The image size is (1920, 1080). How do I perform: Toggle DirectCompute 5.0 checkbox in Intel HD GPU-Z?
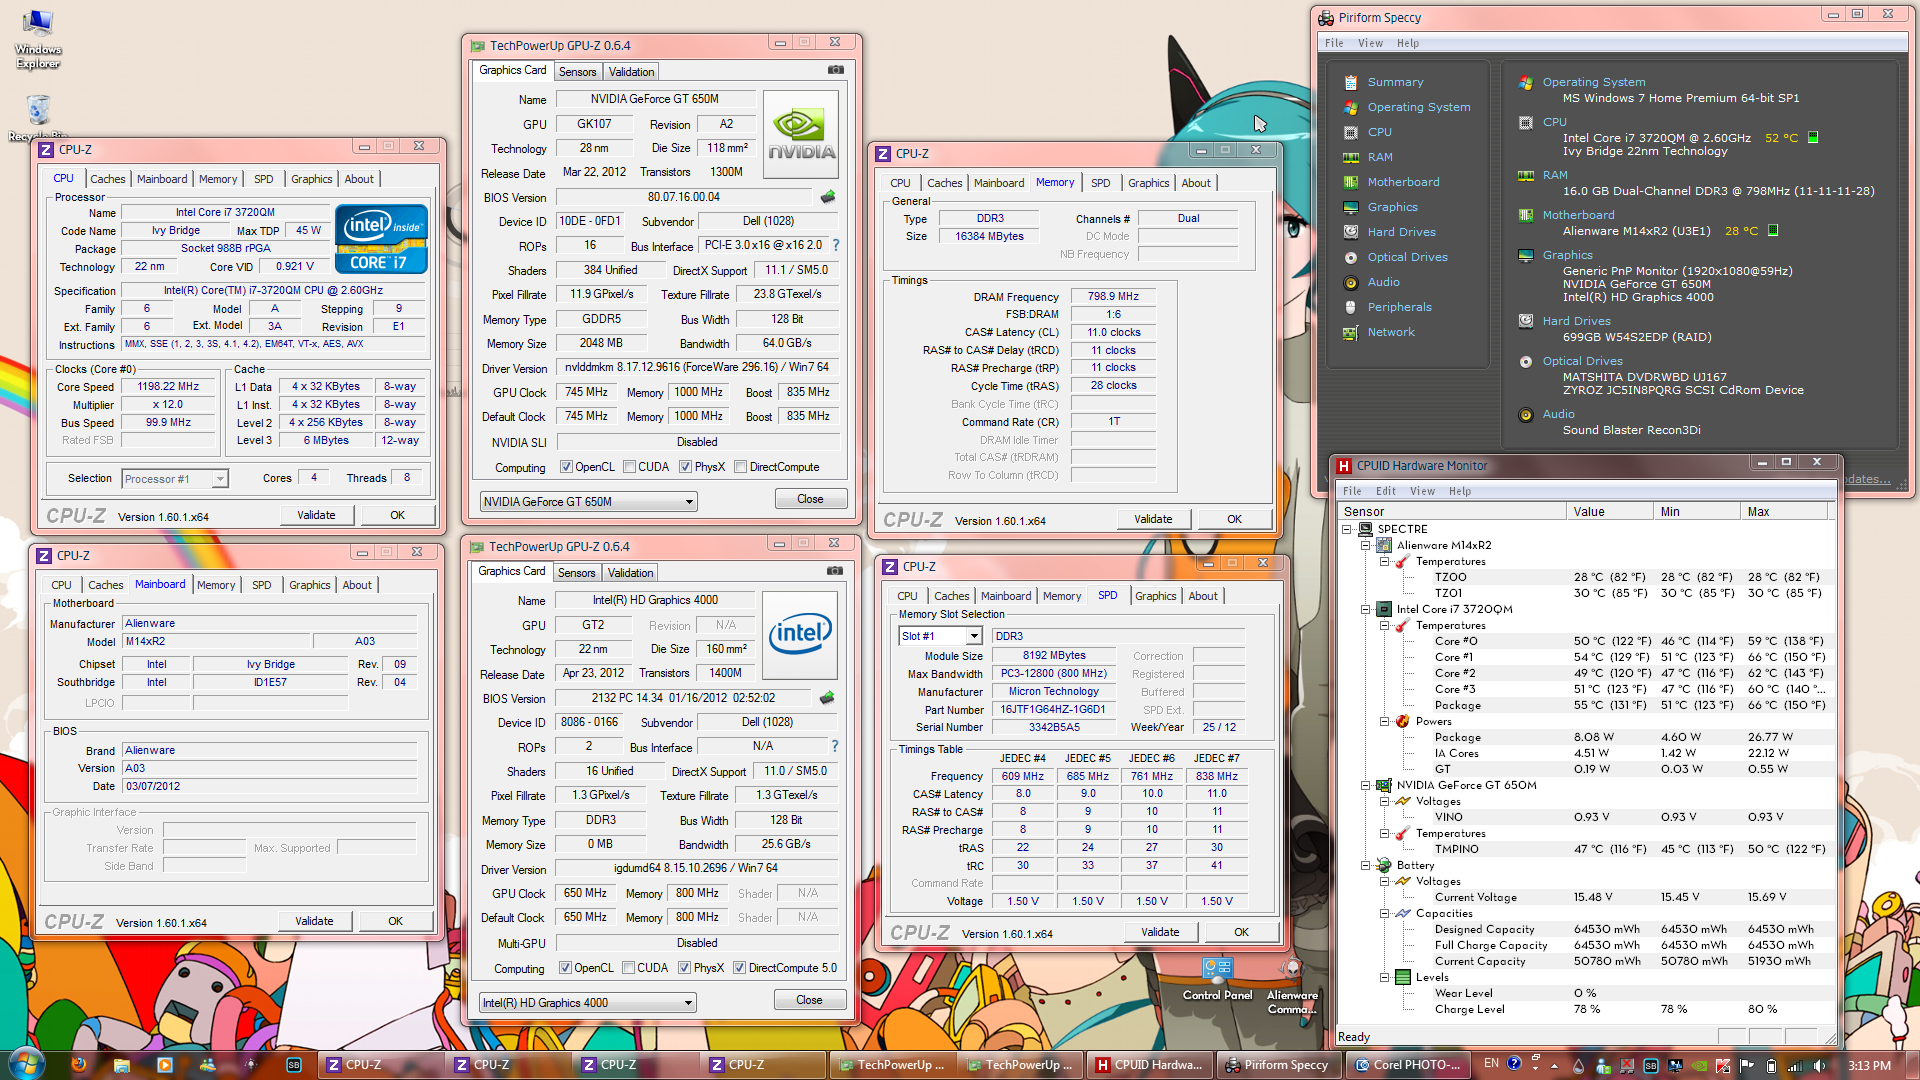click(x=739, y=968)
